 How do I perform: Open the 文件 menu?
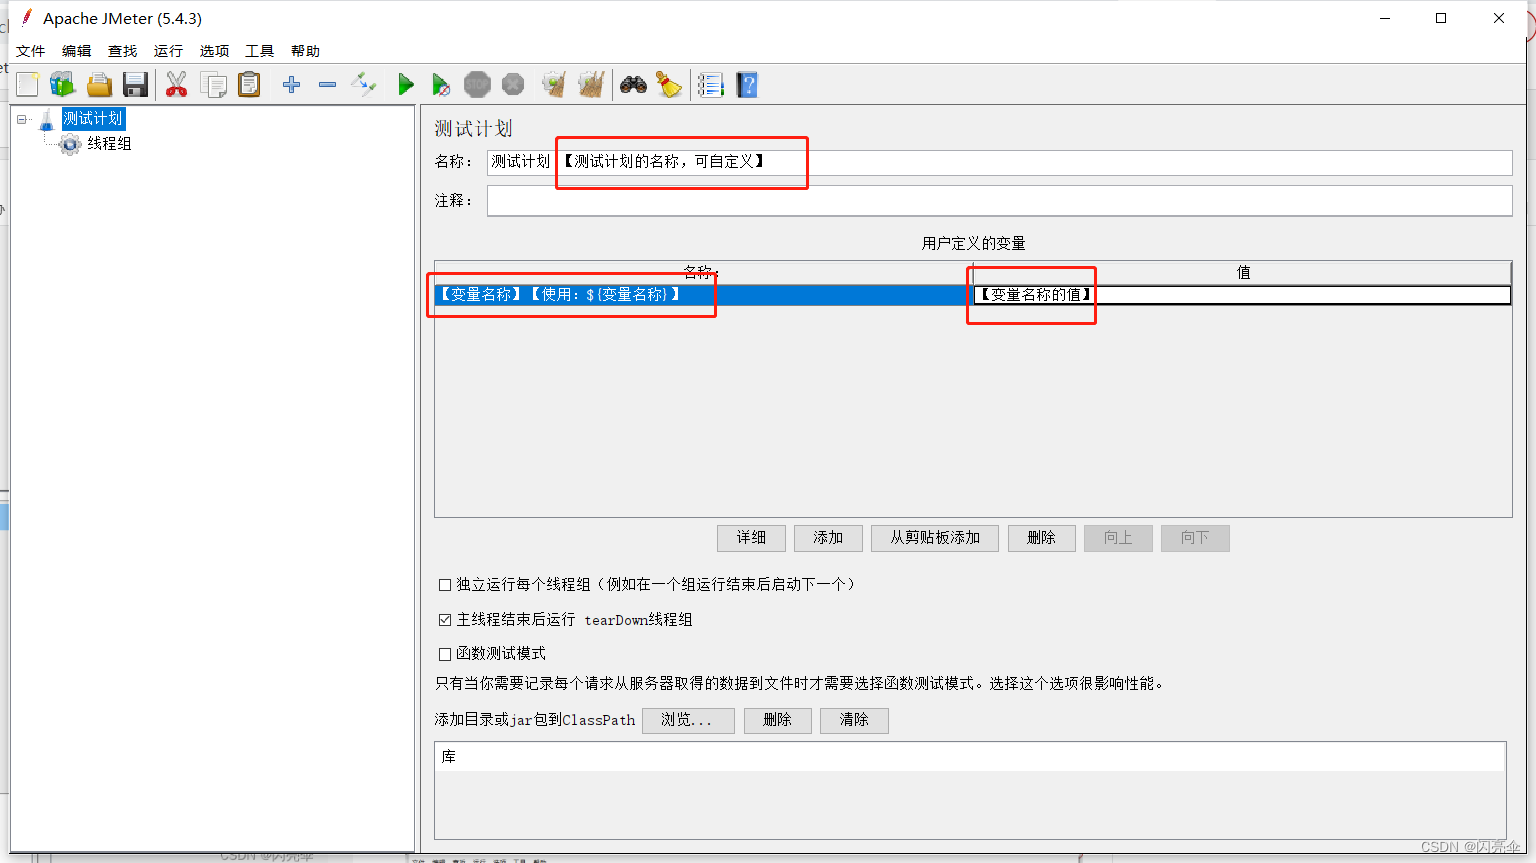pos(31,51)
